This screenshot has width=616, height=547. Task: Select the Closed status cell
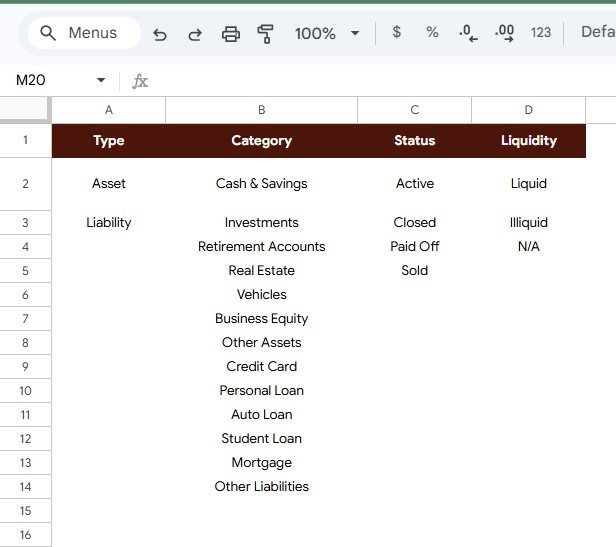[x=414, y=223]
